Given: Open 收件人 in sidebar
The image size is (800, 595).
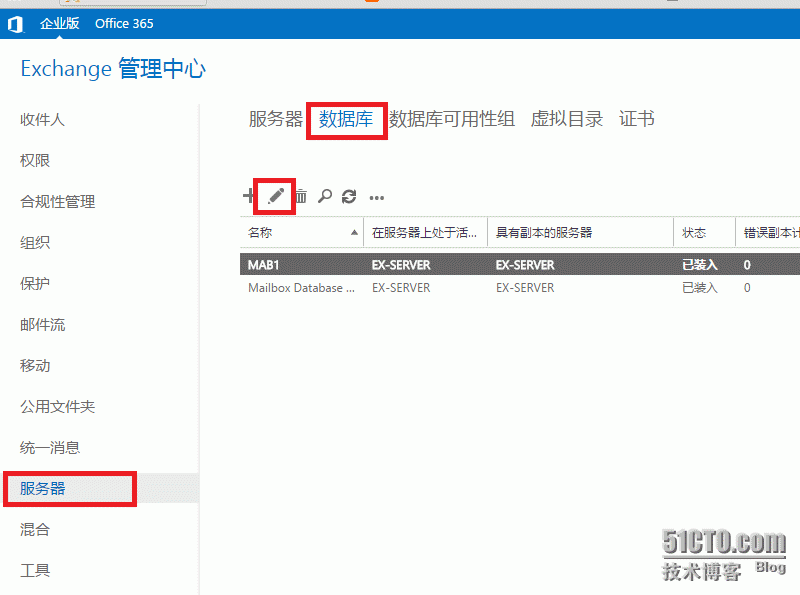Looking at the screenshot, I should (x=42, y=120).
